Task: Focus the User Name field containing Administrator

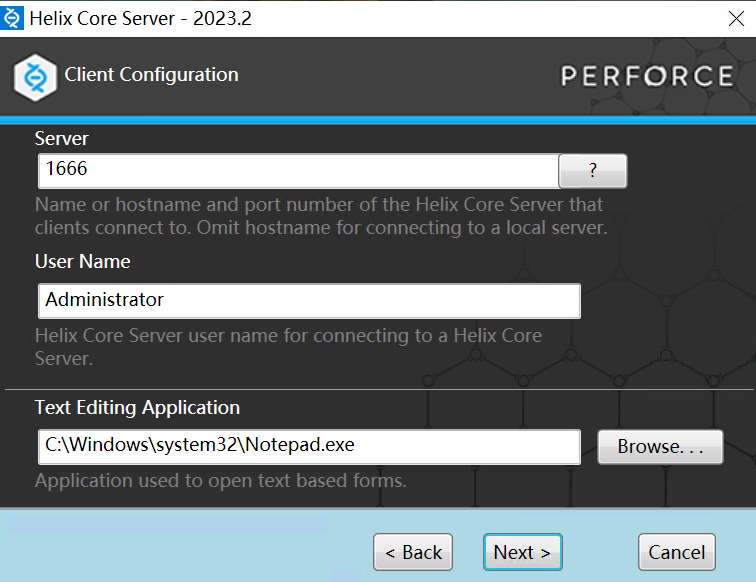Action: coord(309,301)
